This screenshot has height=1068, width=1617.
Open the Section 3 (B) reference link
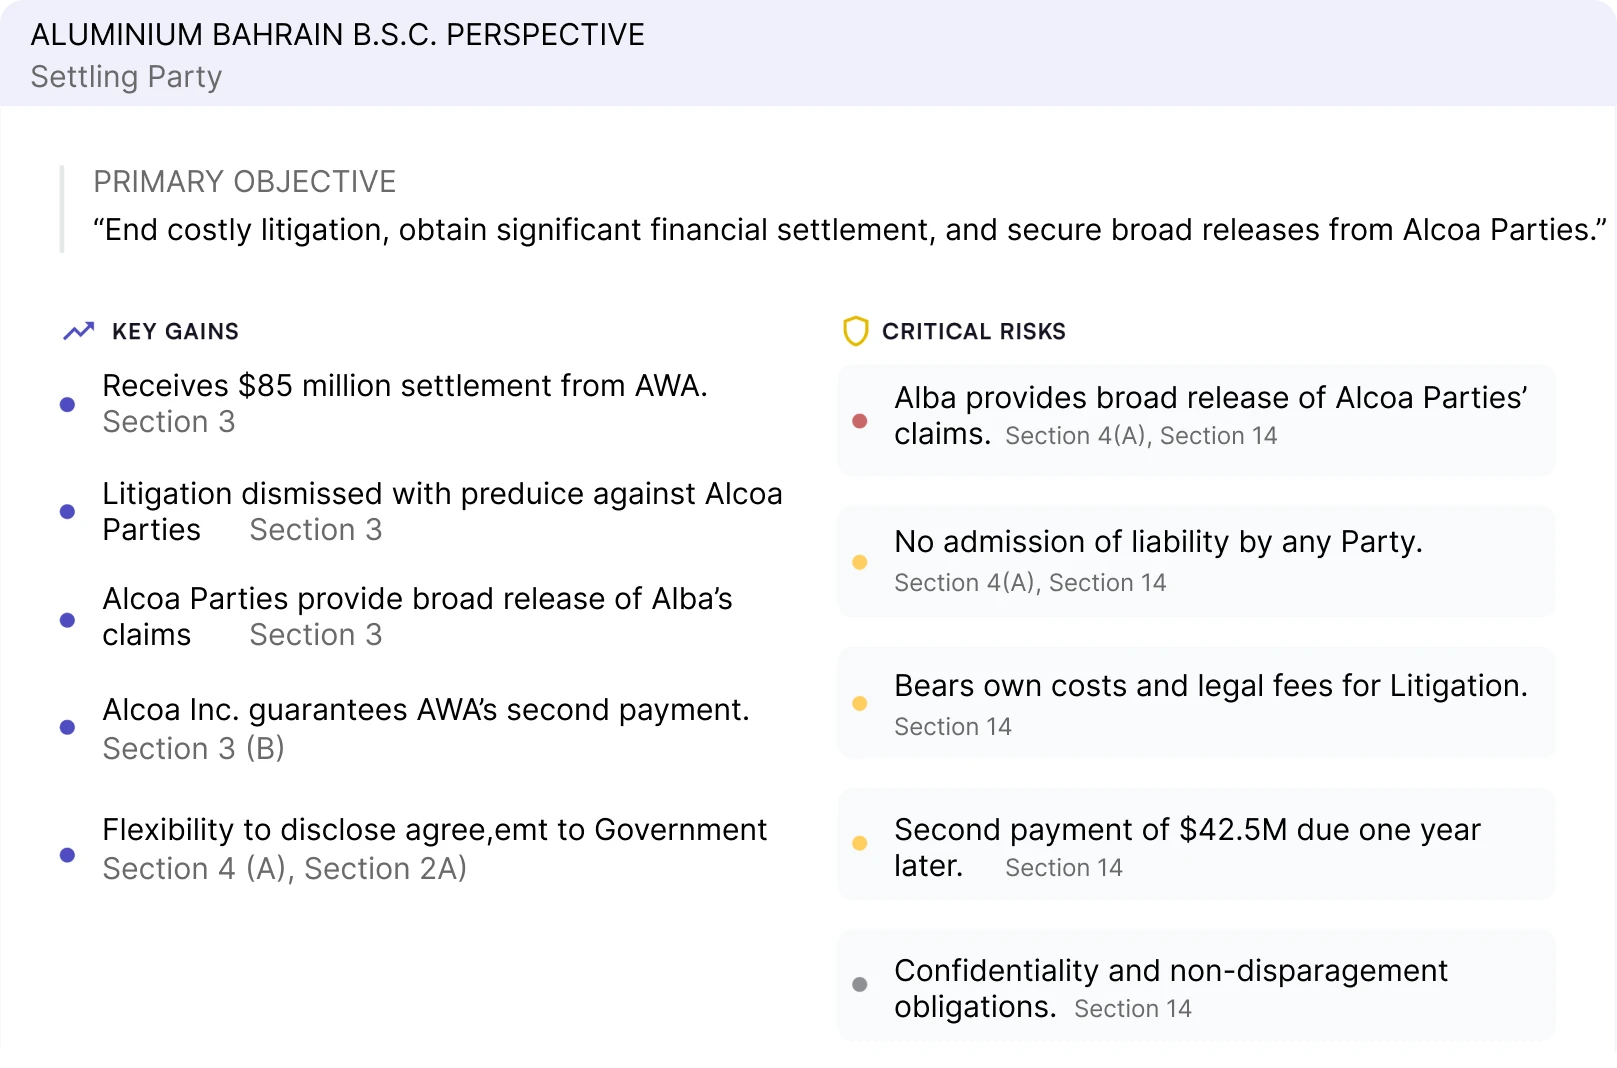point(194,749)
